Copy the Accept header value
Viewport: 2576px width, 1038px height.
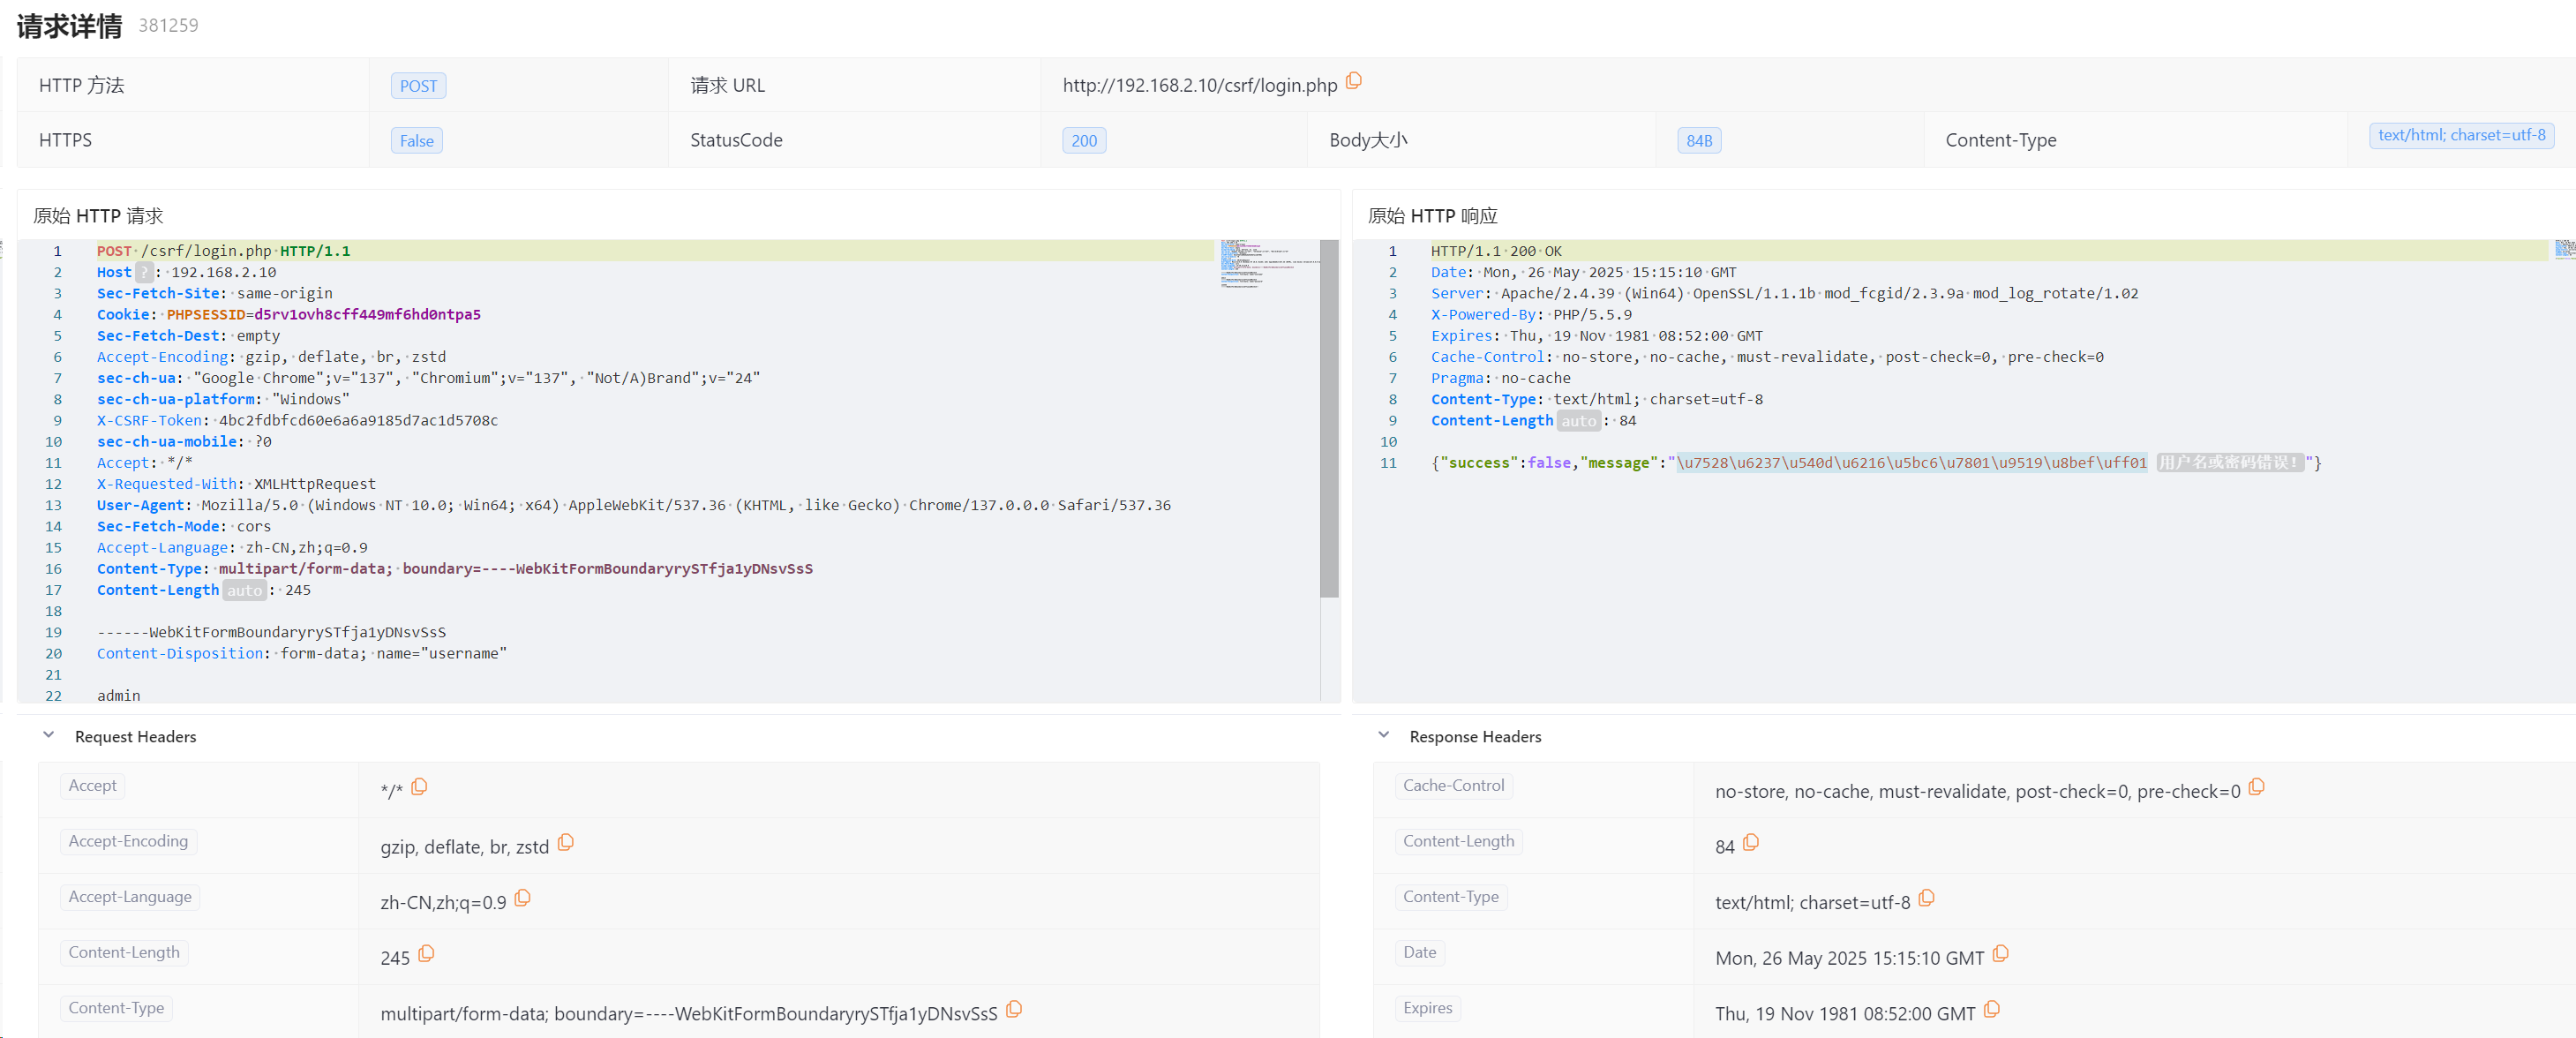(419, 787)
